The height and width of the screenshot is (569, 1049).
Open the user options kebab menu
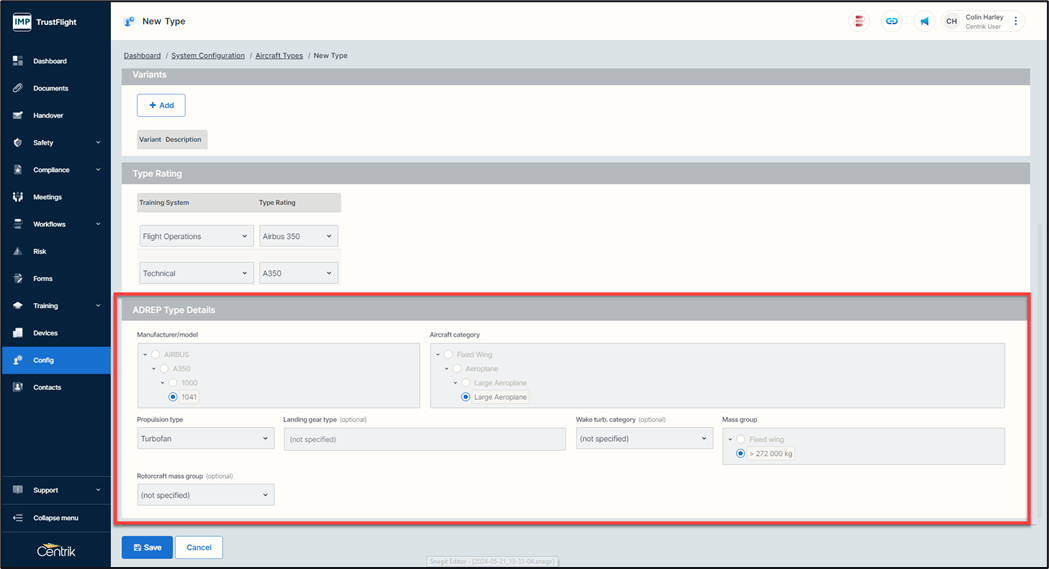pos(1016,21)
